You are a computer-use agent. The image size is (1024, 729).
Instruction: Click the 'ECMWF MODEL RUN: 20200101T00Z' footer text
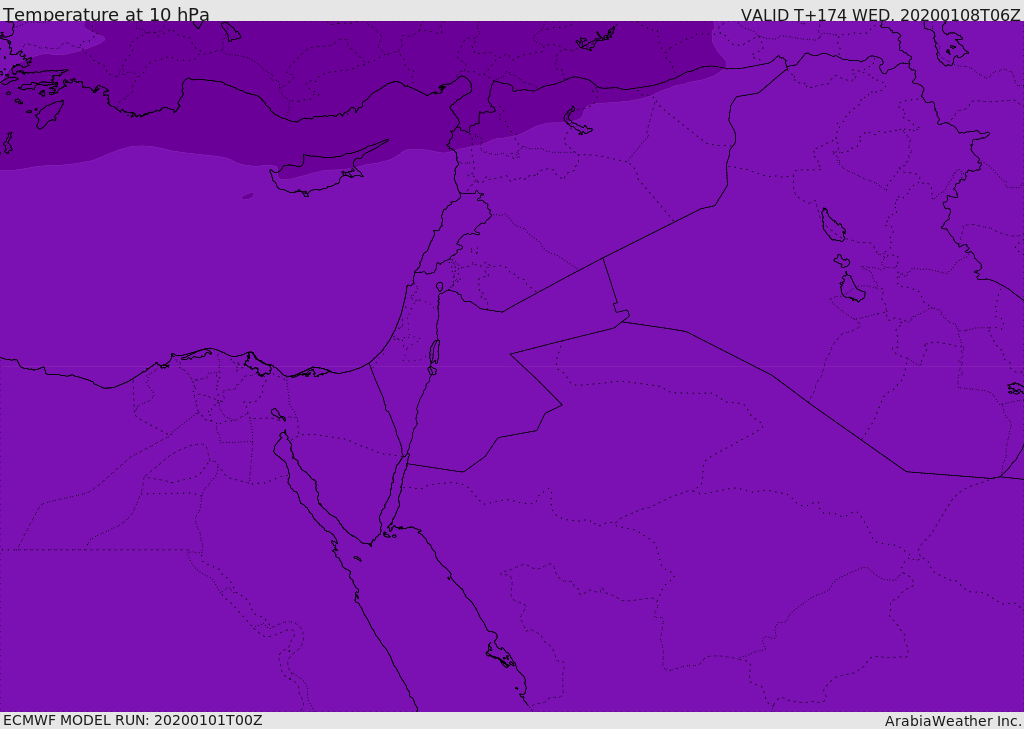click(x=133, y=720)
